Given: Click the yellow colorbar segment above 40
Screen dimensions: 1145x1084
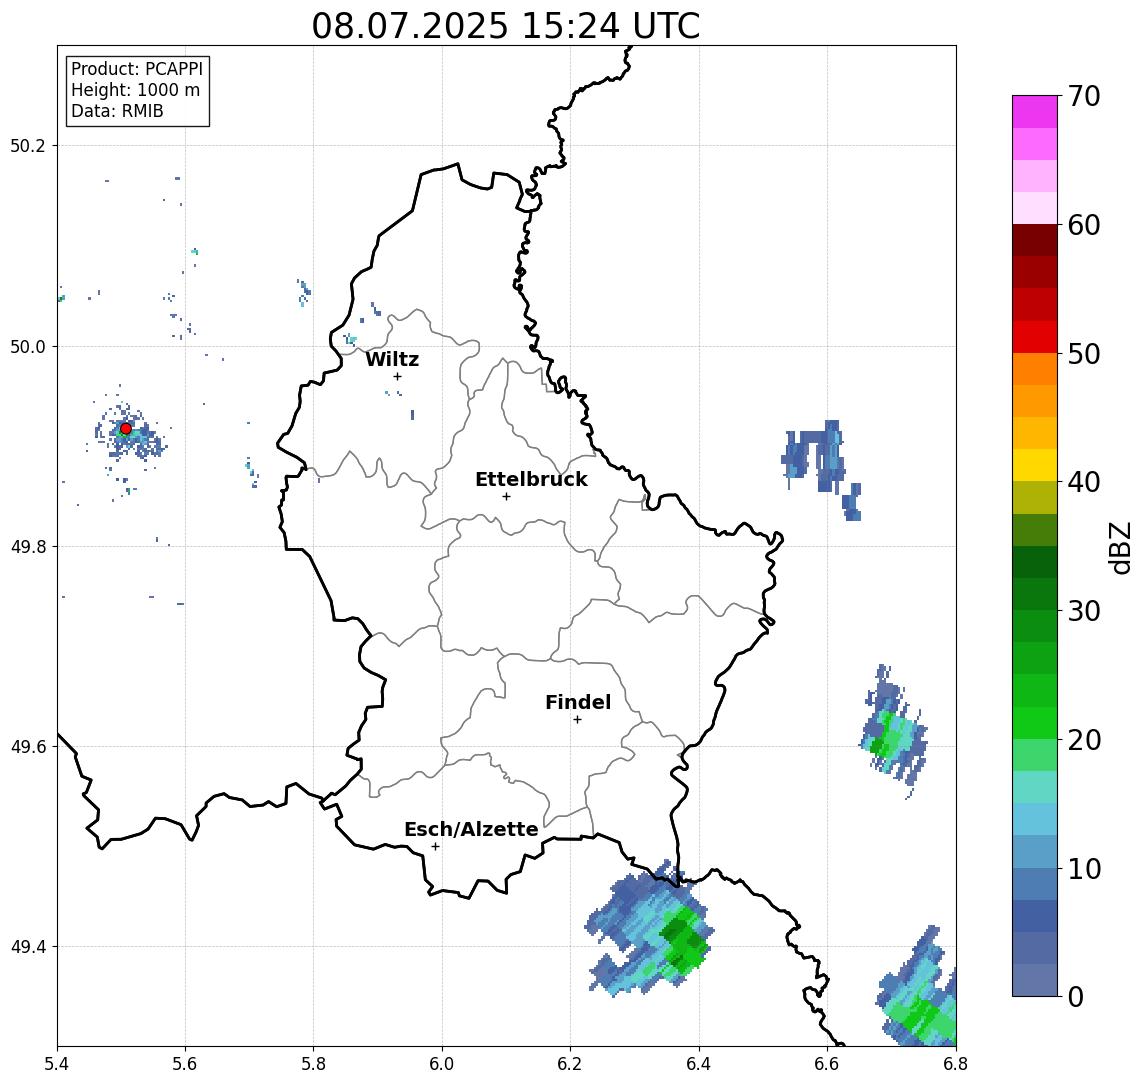Looking at the screenshot, I should [1035, 465].
